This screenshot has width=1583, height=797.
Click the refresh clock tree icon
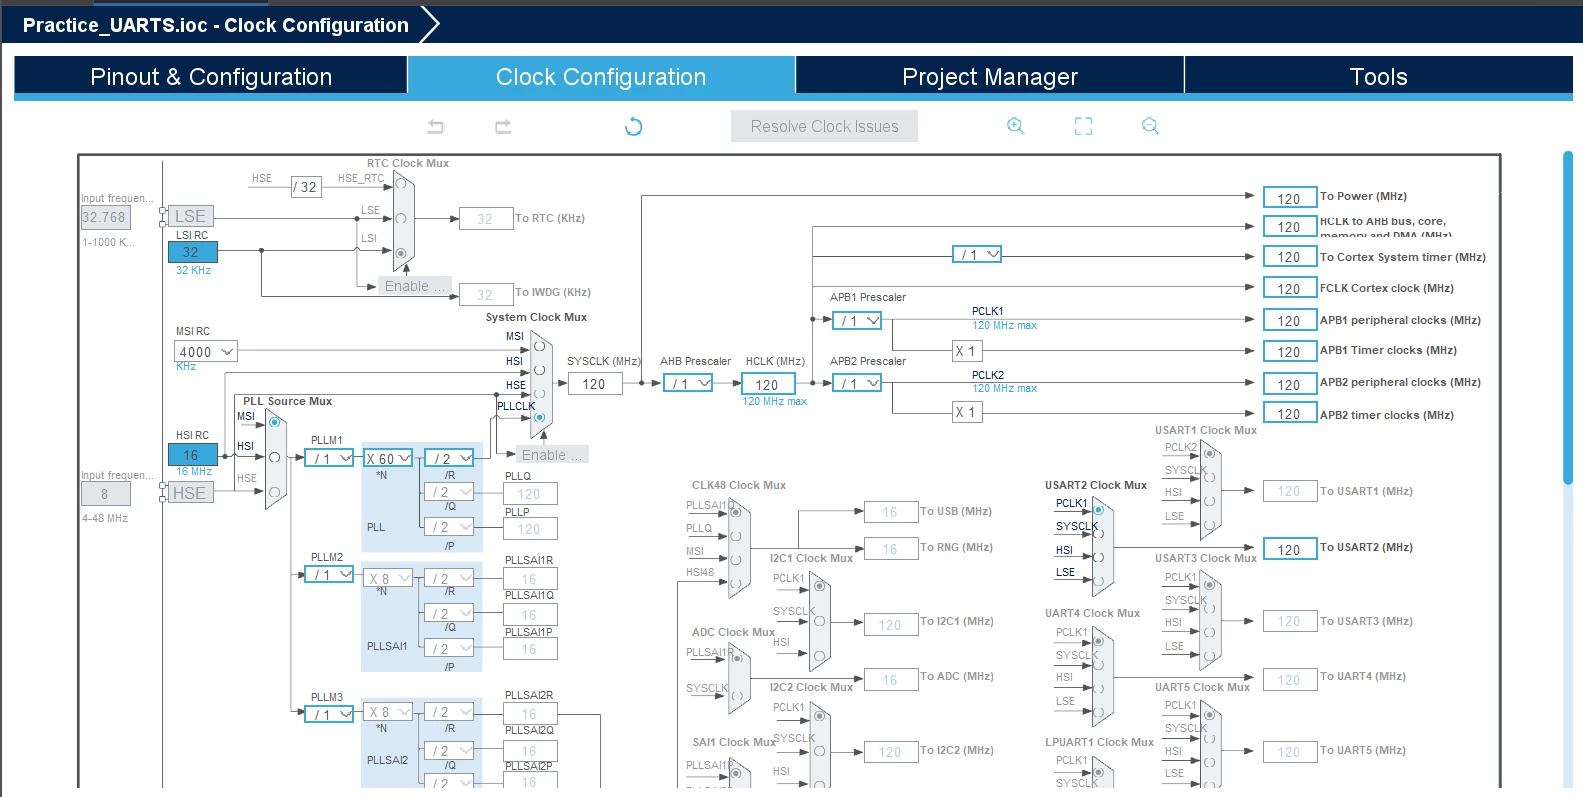pyautogui.click(x=633, y=126)
